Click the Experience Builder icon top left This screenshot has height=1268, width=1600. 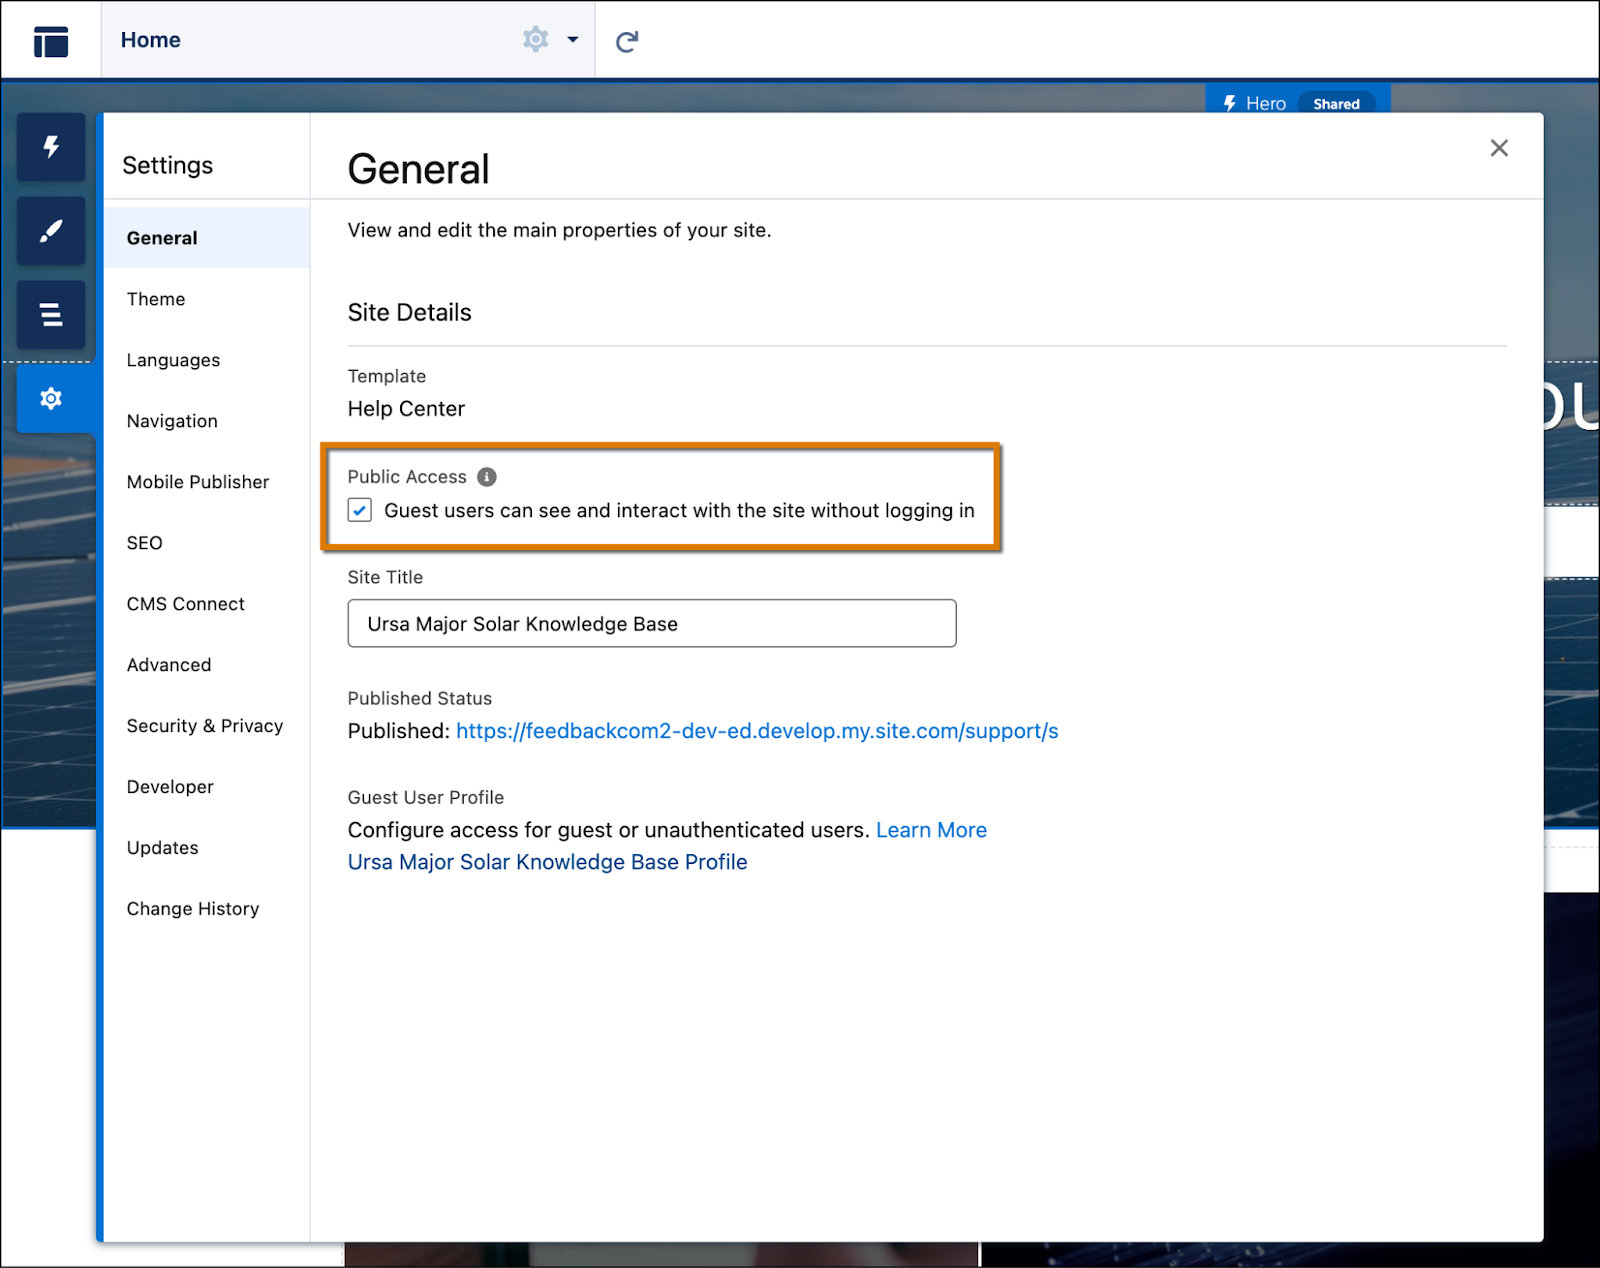click(x=50, y=40)
